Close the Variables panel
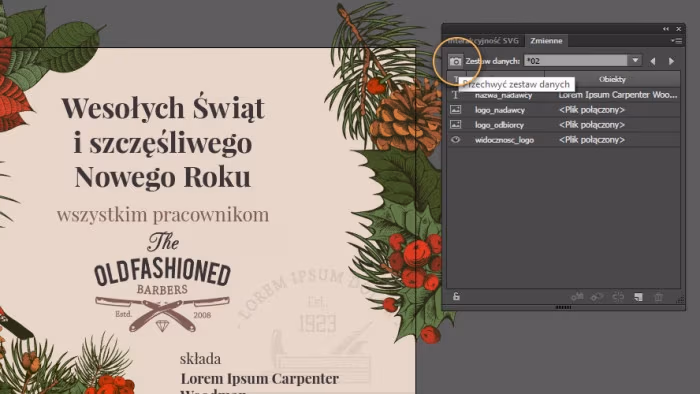Screen dimensions: 700x394 click(x=679, y=29)
